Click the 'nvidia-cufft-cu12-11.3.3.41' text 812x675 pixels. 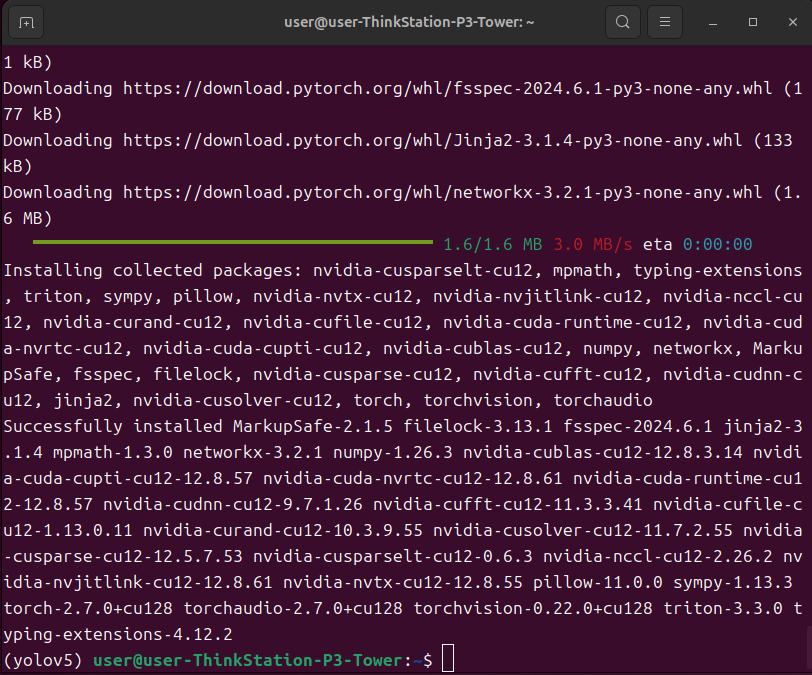508,505
